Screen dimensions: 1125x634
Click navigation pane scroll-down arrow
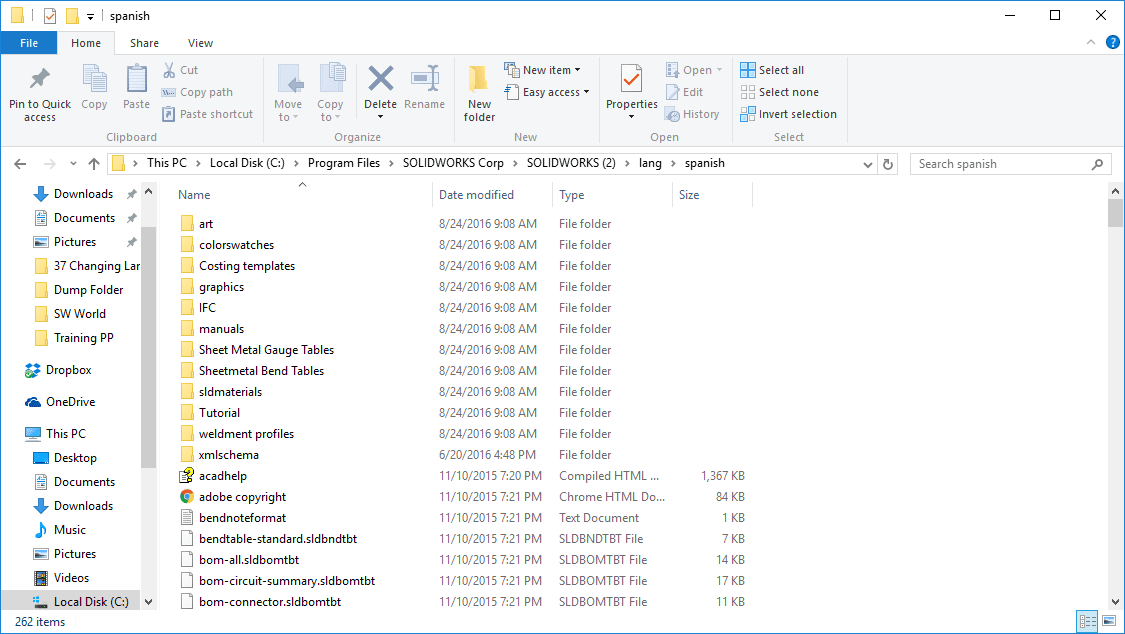click(149, 602)
